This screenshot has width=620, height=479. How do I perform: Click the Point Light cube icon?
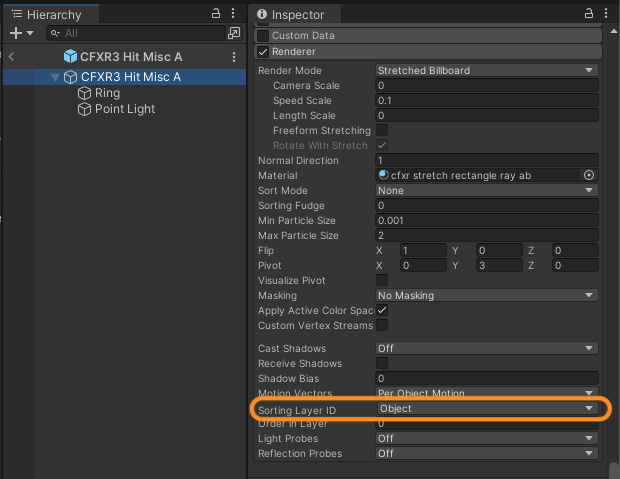[x=84, y=109]
